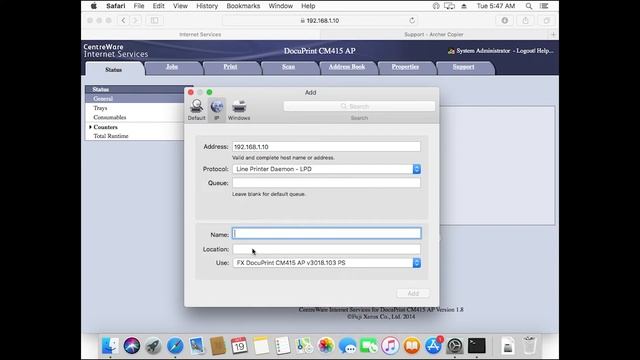640x360 pixels.
Task: Select the Default printer icon
Action: [196, 110]
